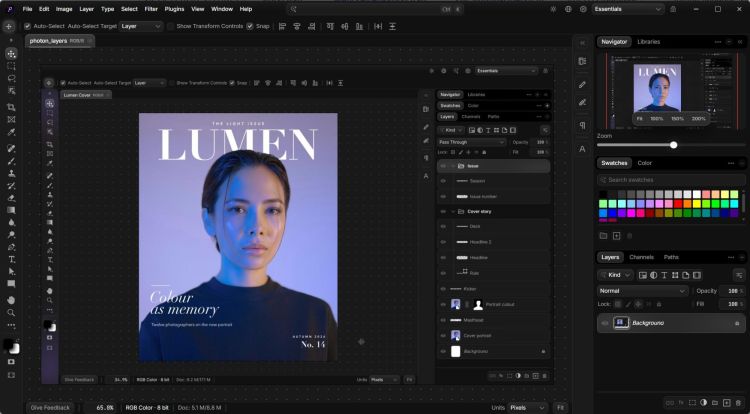The image size is (750, 414).
Task: Click Distribute Horizontally icon in the main options bar
Action: pyautogui.click(x=378, y=26)
